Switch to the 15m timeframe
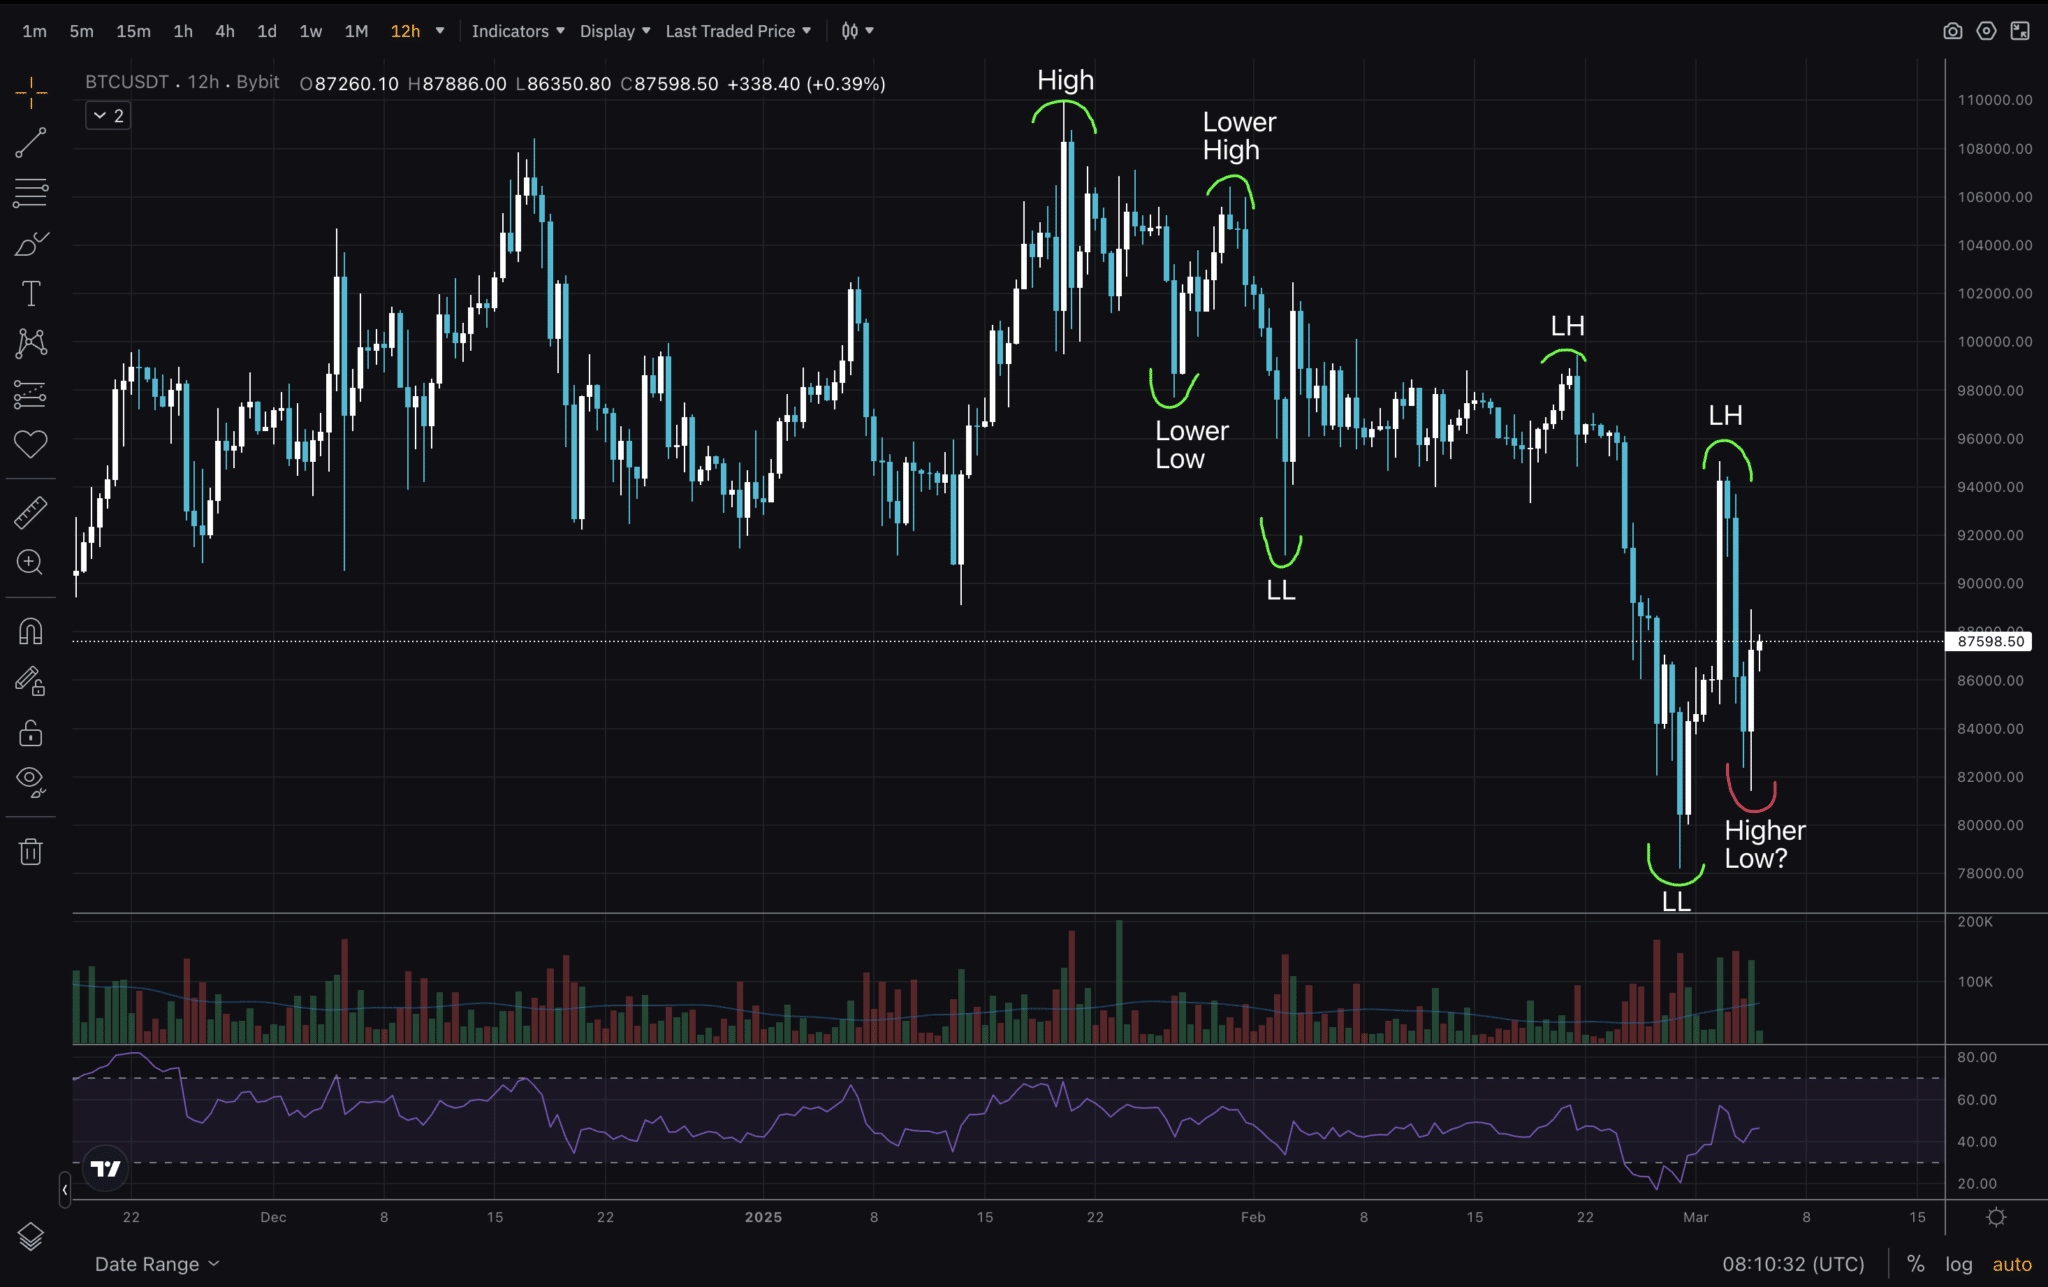 (134, 31)
